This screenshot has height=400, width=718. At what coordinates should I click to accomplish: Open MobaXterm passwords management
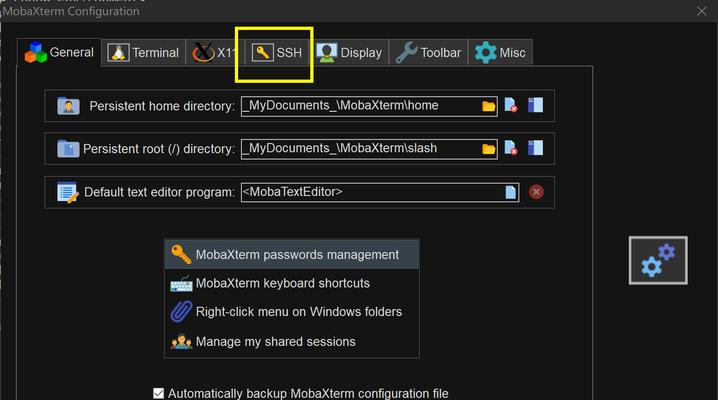pos(292,254)
